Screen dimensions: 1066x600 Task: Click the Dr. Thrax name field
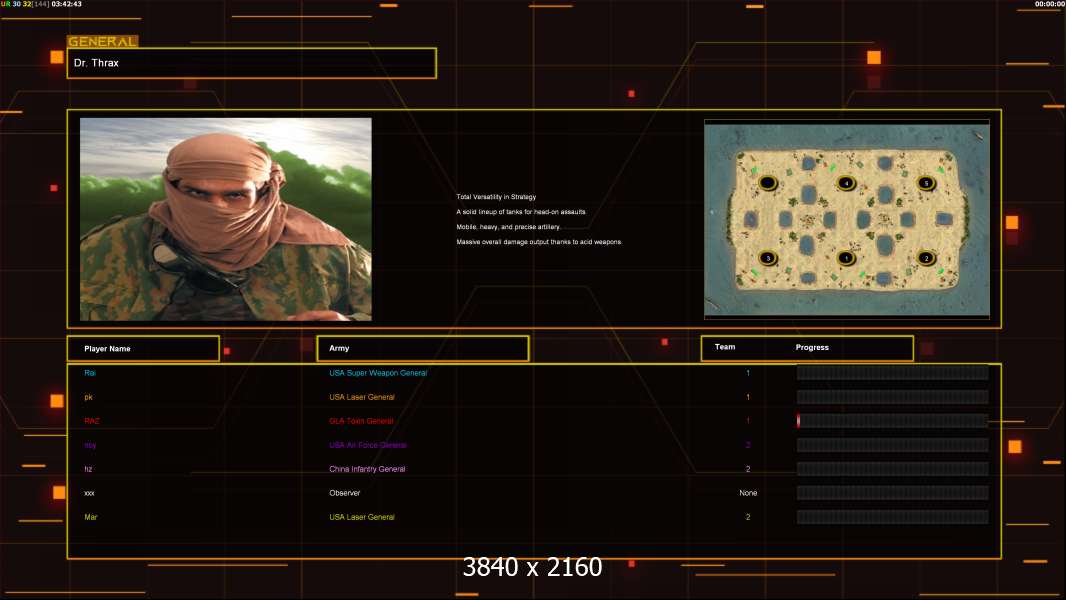[251, 63]
